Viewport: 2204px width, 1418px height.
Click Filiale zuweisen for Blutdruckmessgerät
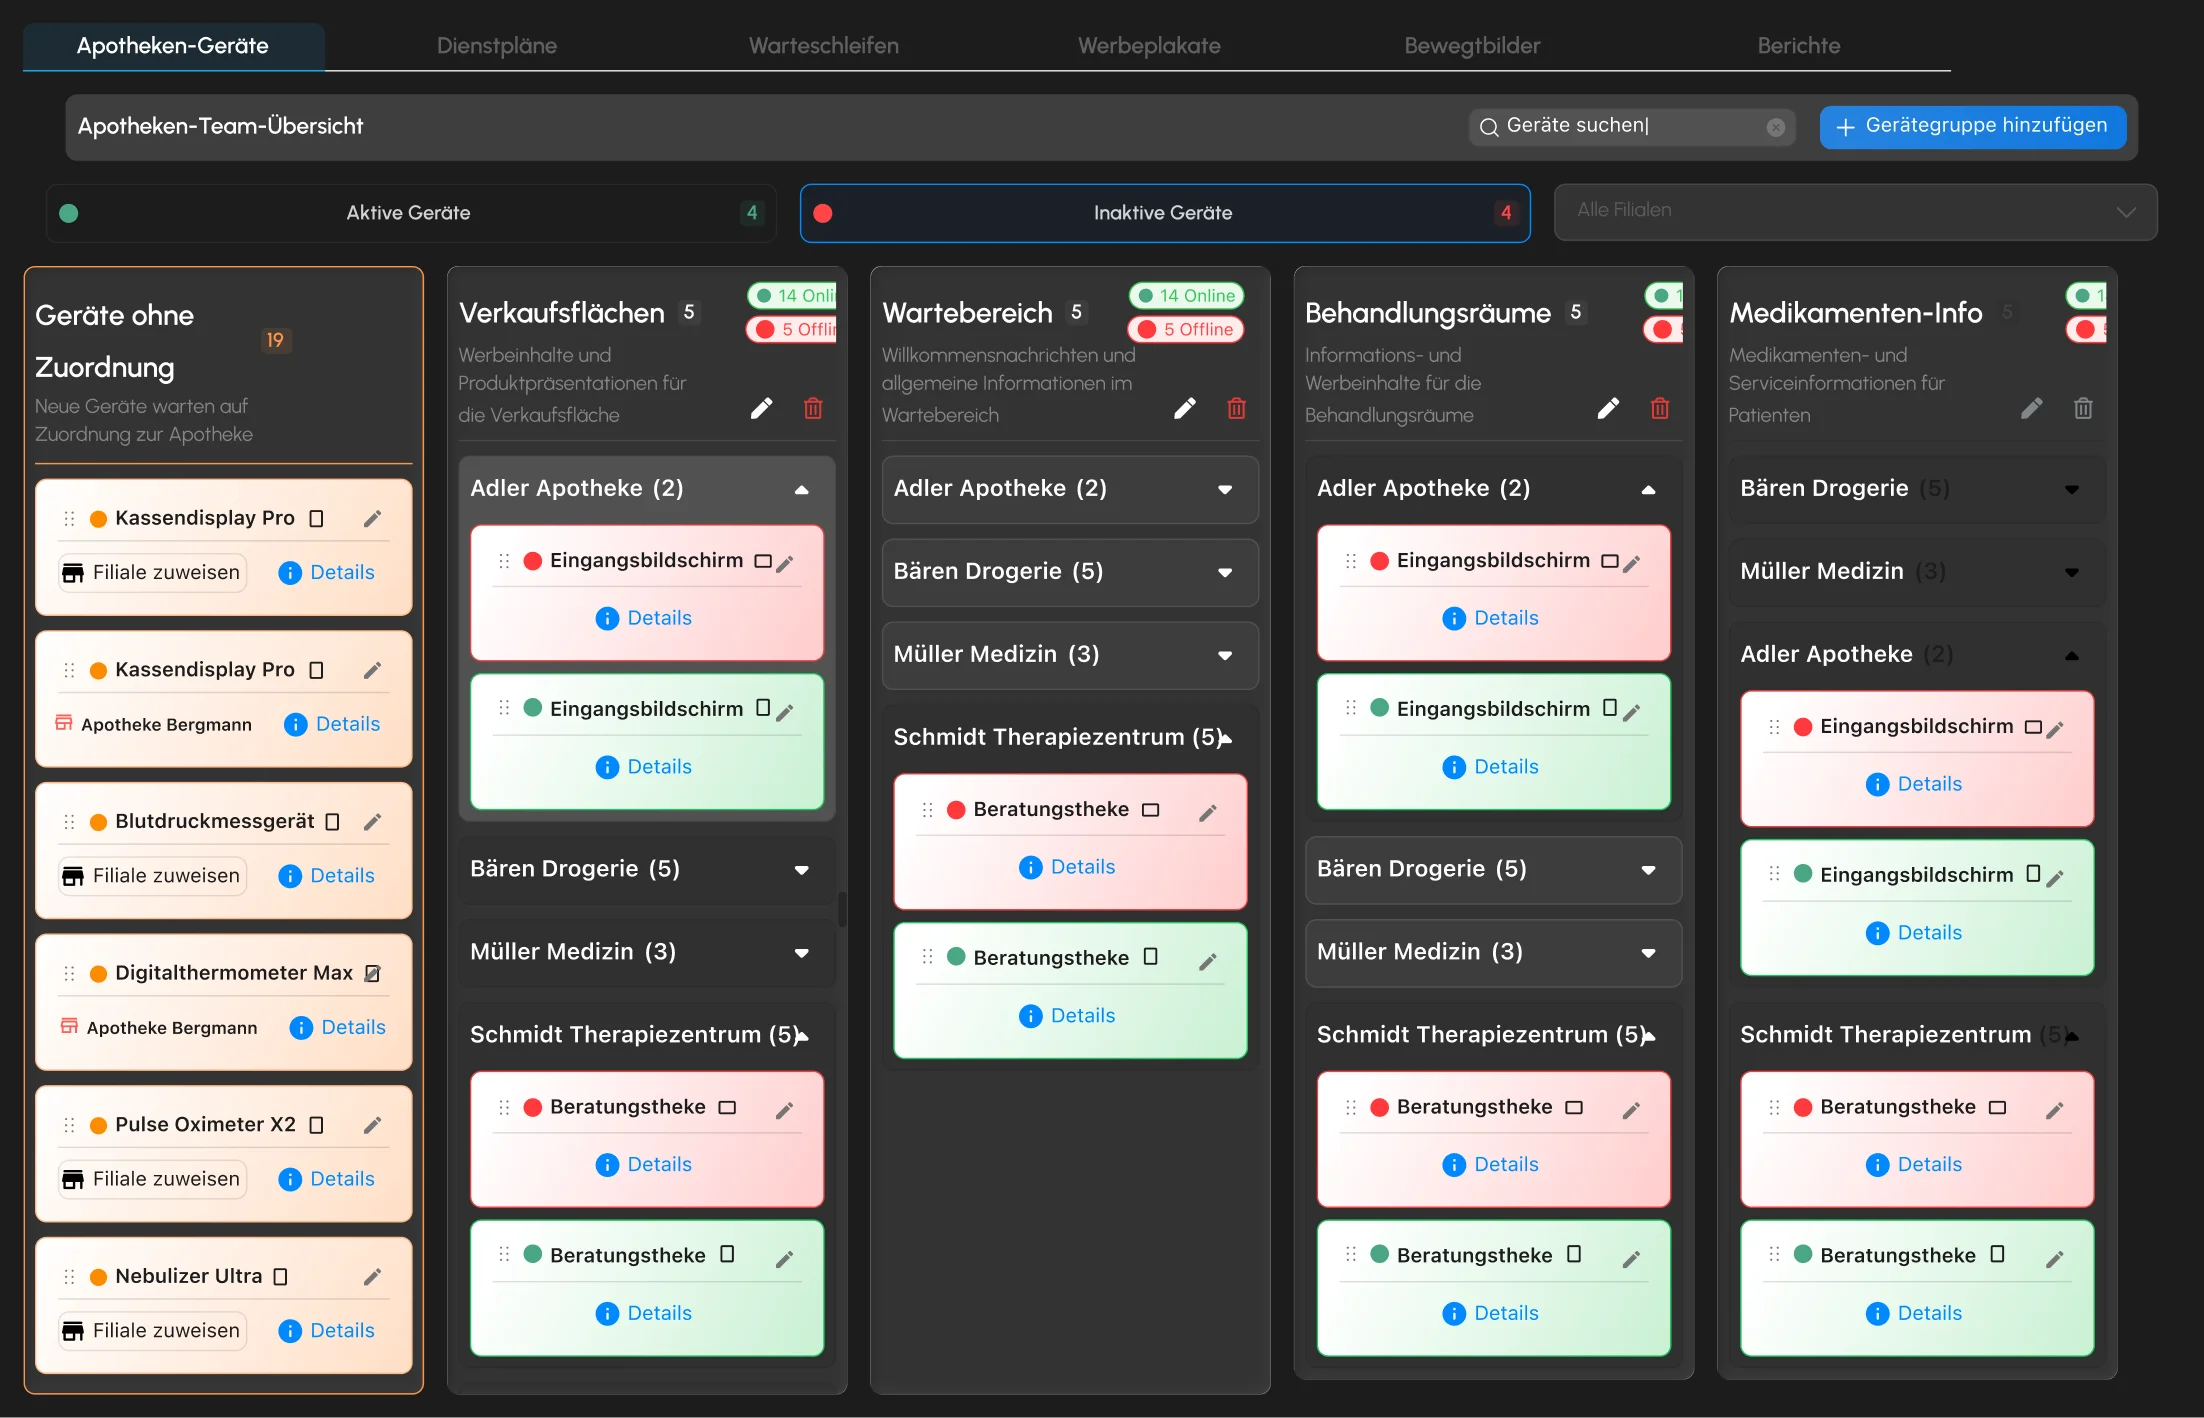coord(152,876)
